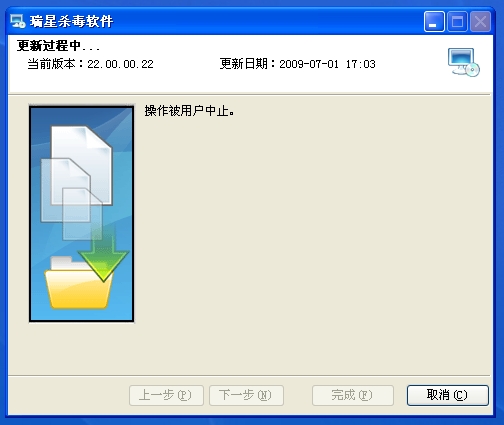The width and height of the screenshot is (504, 425).
Task: Click the Rising antivirus icon in title bar
Action: click(x=17, y=21)
